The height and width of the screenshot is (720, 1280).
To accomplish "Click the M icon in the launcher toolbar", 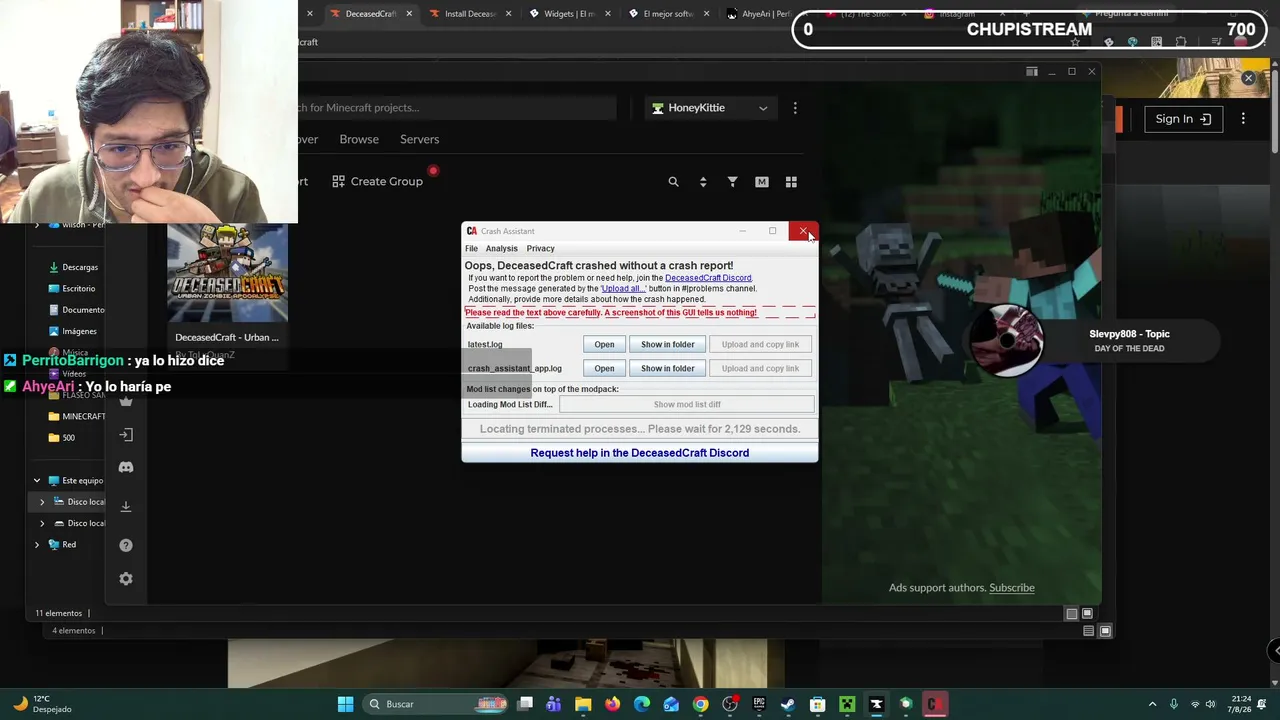I will pyautogui.click(x=762, y=182).
